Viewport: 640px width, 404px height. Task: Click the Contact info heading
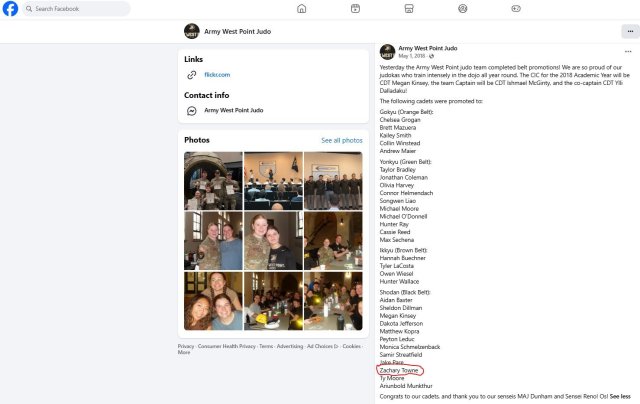click(x=207, y=95)
